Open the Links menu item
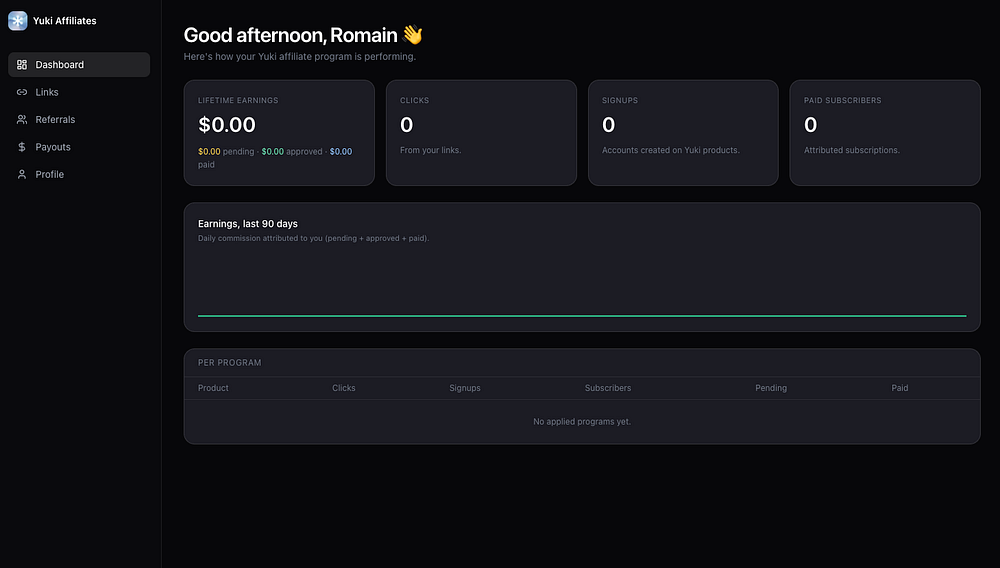Image resolution: width=1000 pixels, height=568 pixels. (x=47, y=92)
